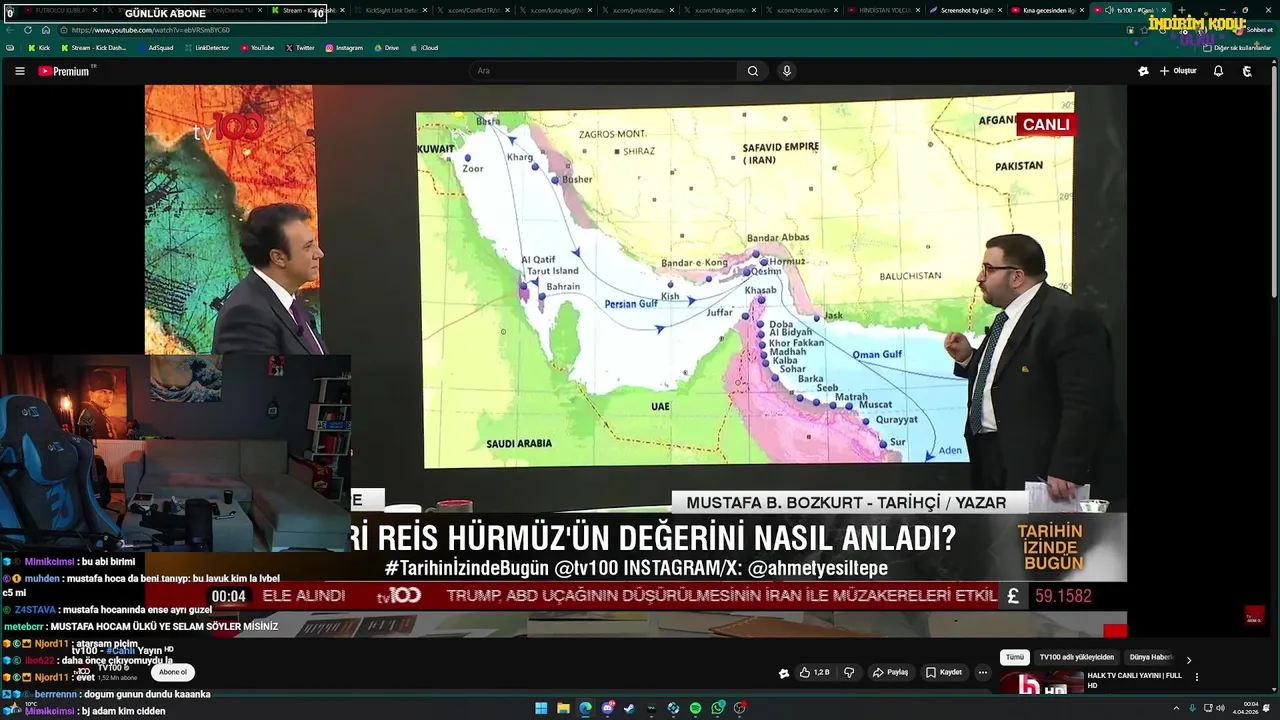Open Spotify from taskbar
Image resolution: width=1280 pixels, height=720 pixels.
[695, 708]
